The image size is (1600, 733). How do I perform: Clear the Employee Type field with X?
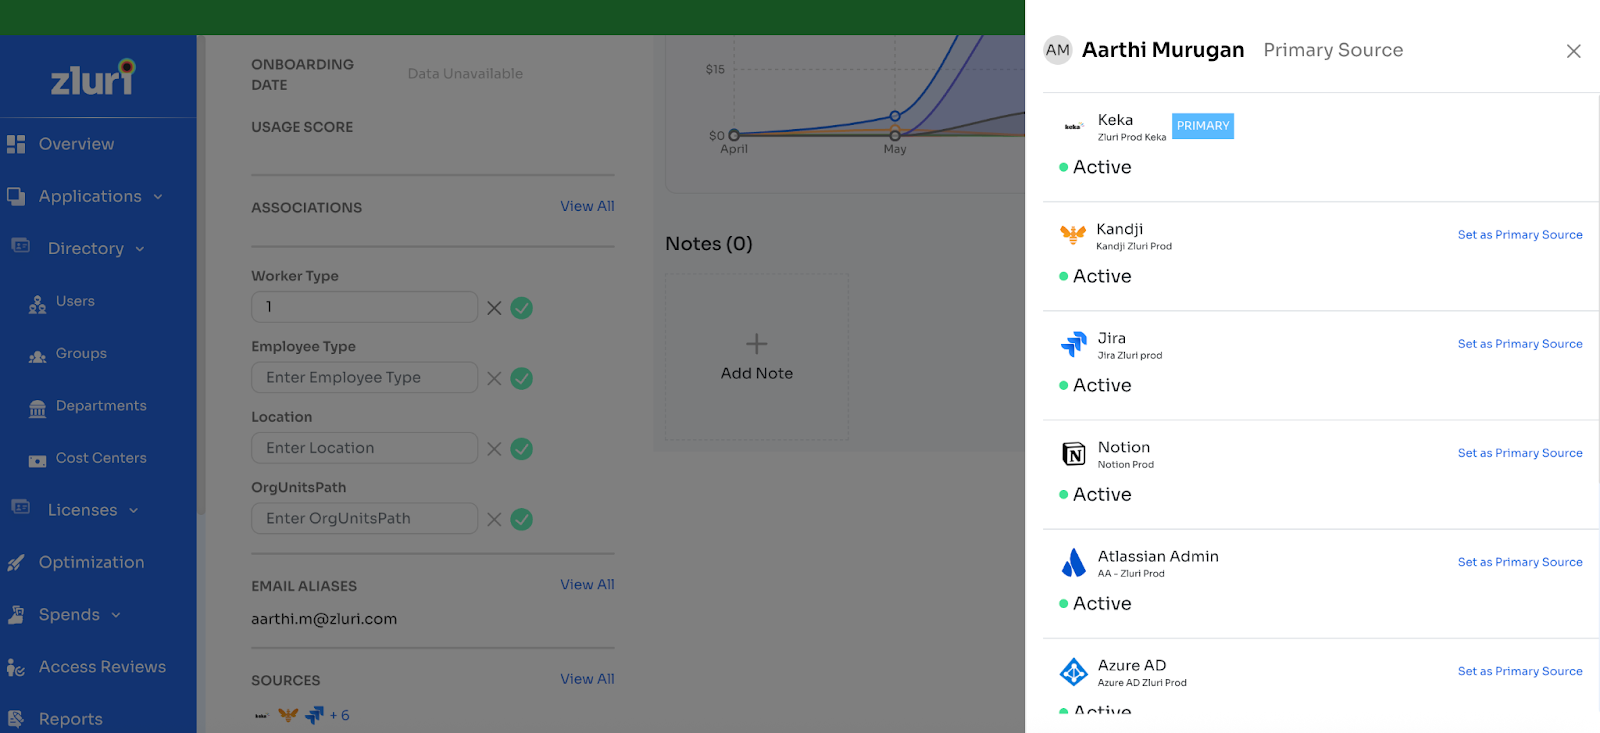(x=494, y=378)
